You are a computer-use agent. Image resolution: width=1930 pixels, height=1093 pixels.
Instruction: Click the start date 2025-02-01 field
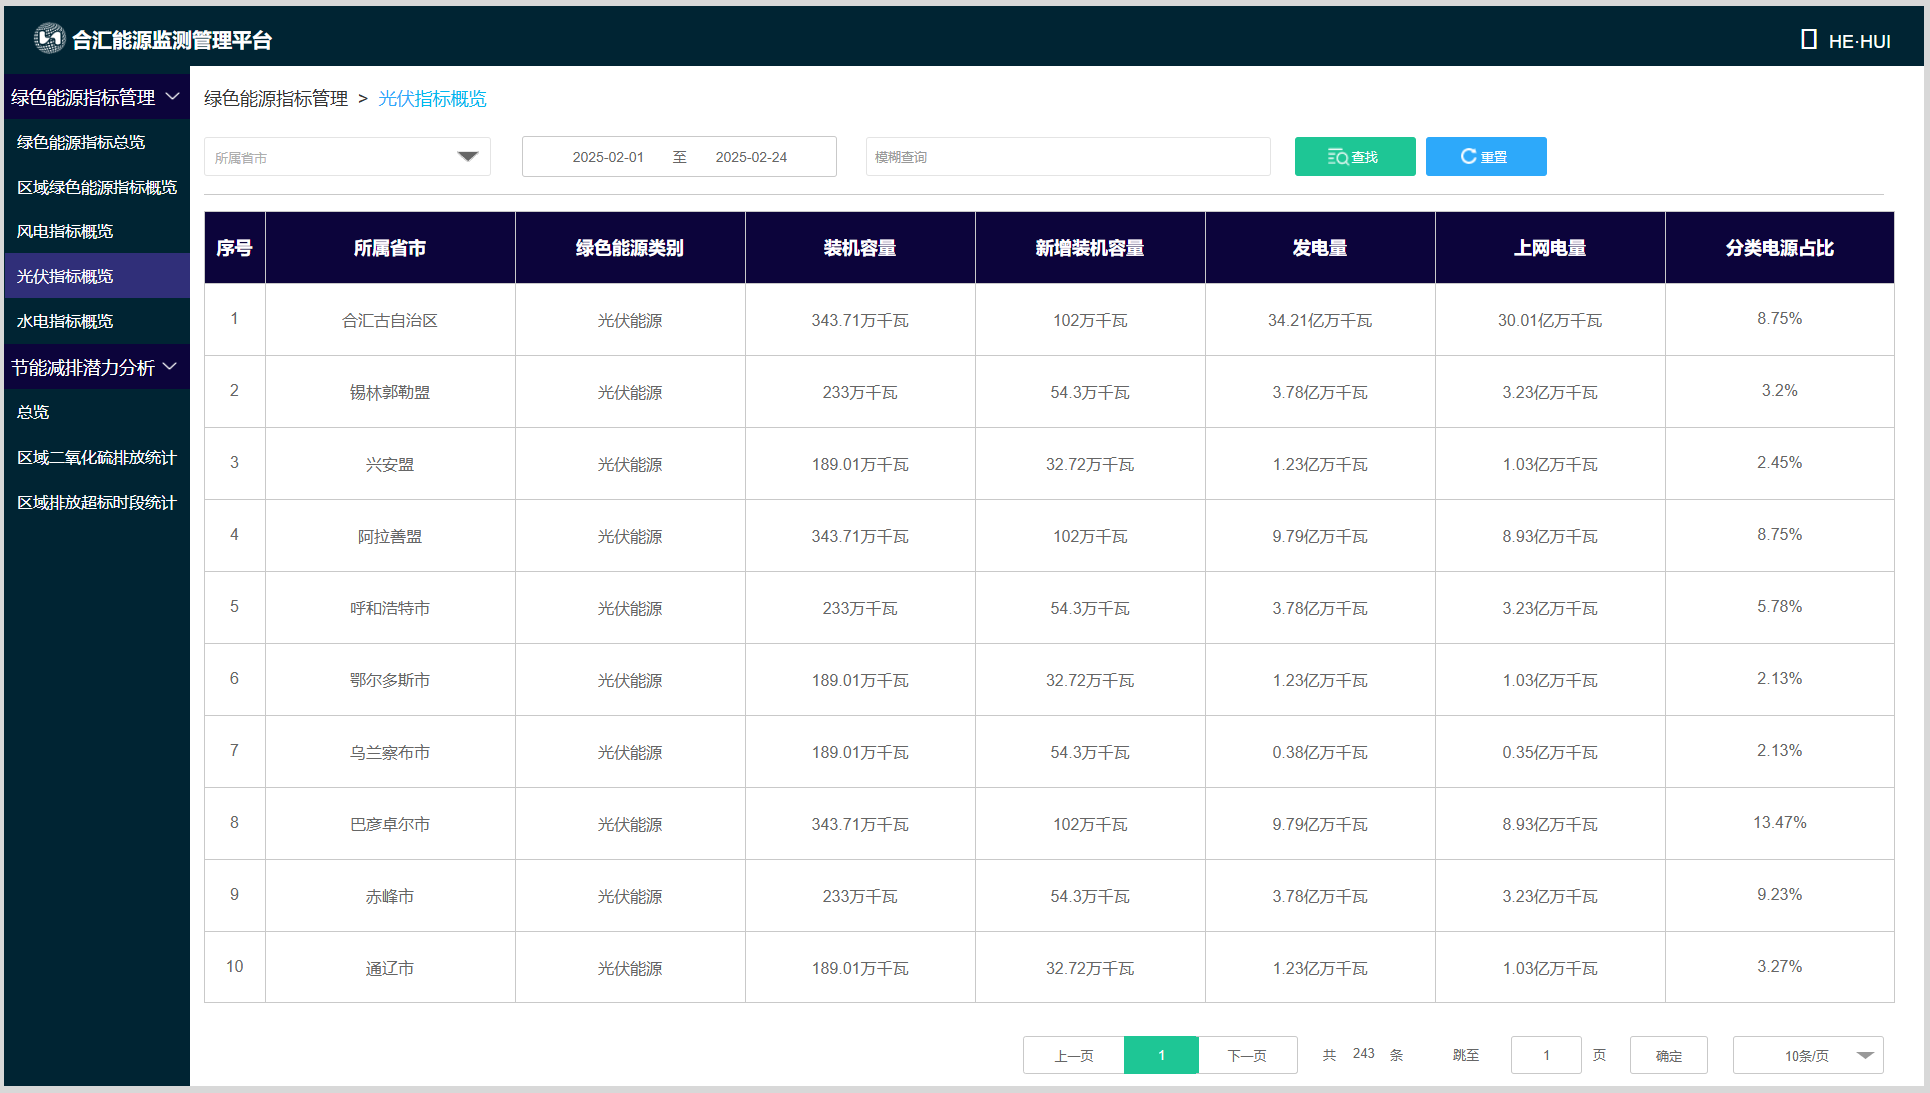click(x=608, y=157)
